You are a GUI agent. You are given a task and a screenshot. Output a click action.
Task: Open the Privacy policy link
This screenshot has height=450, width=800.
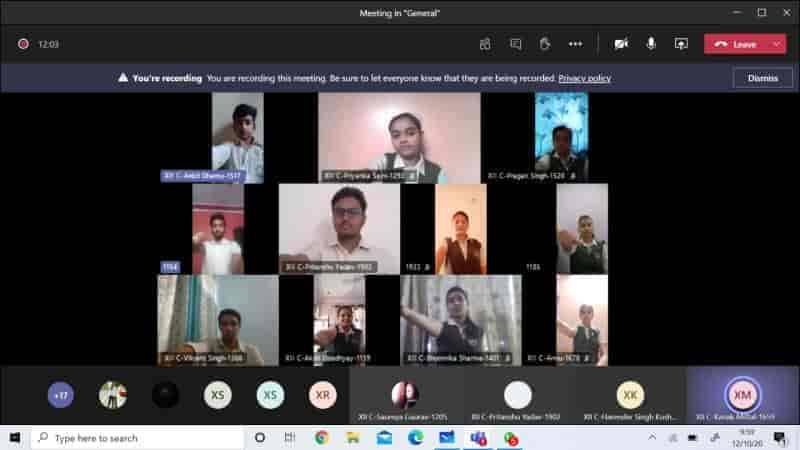584,78
